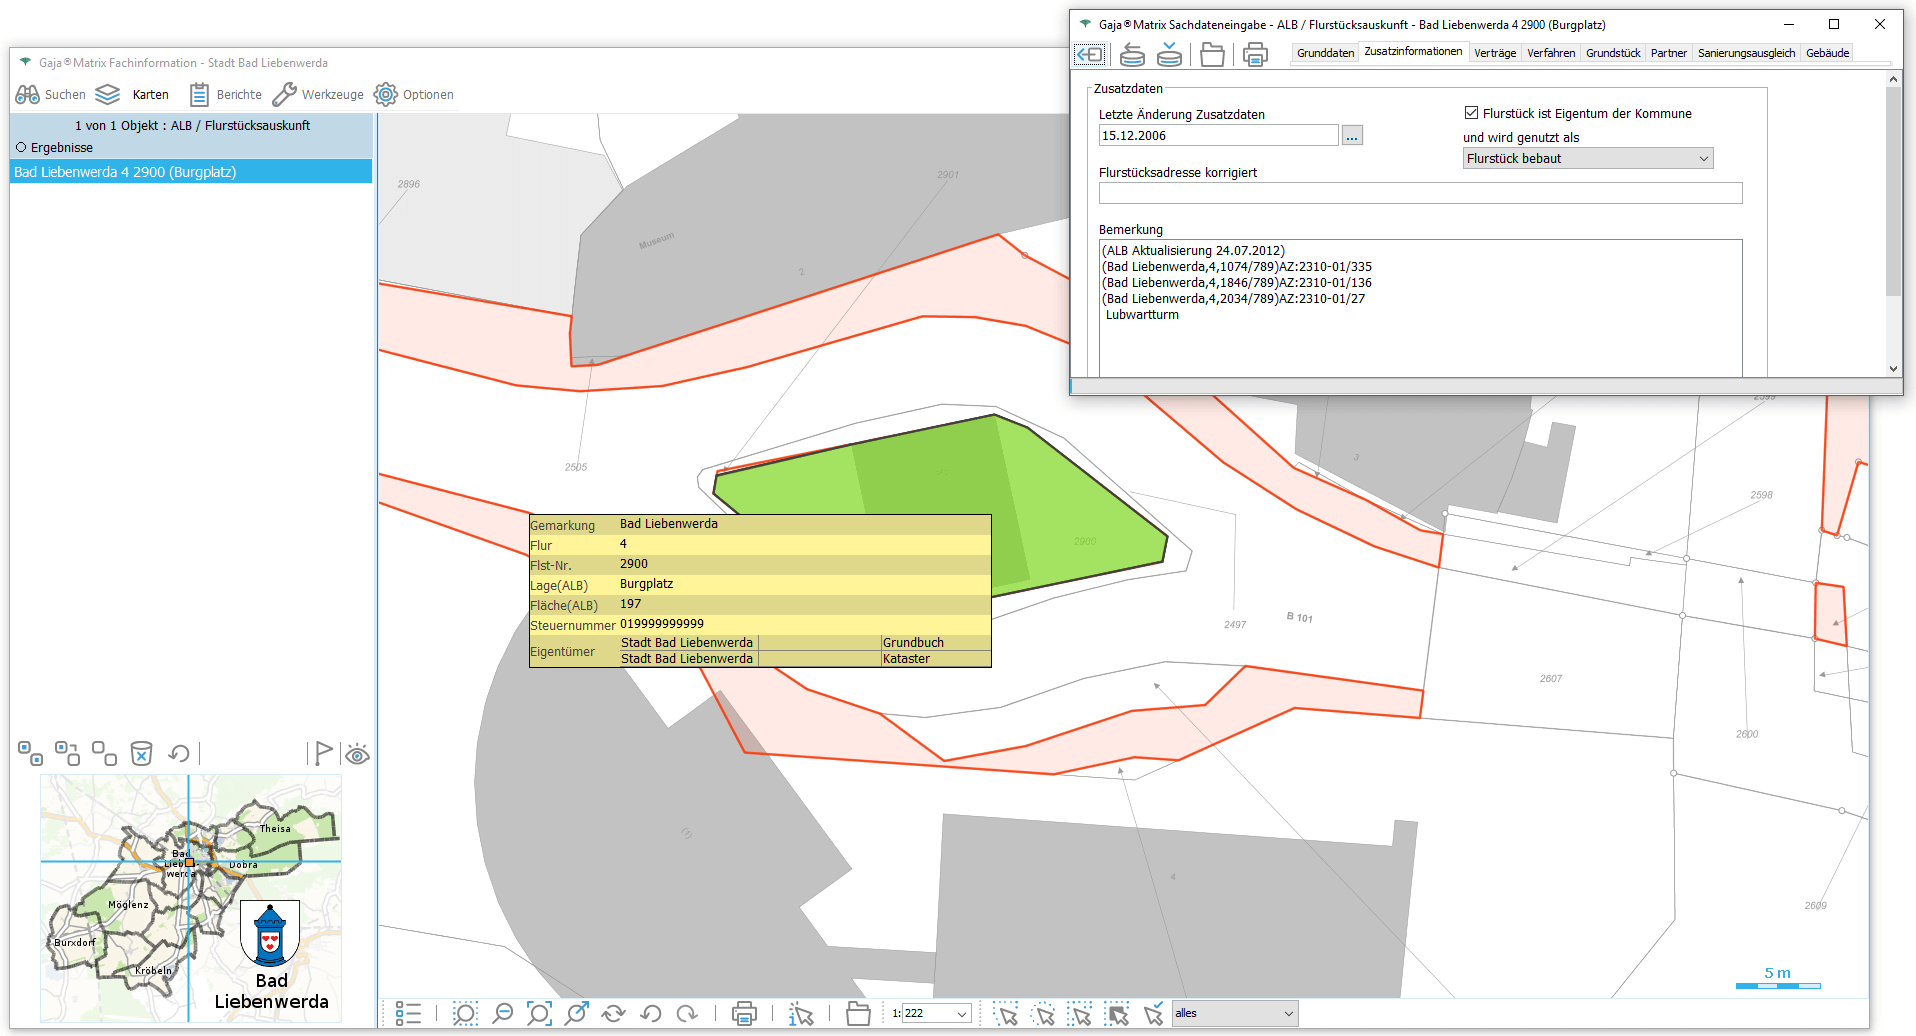
Task: Switch to the Grunddaten tab
Action: pos(1325,53)
